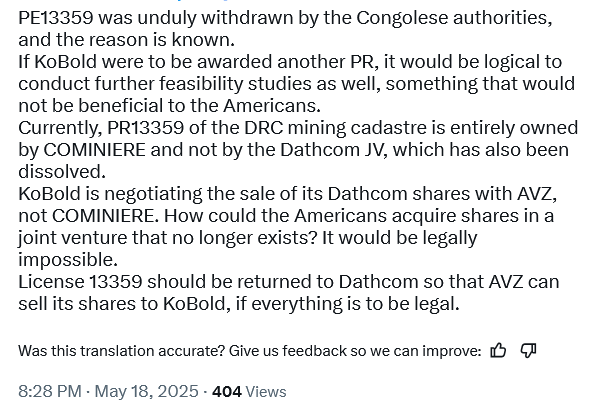Click the May 18, 2025 date
The width and height of the screenshot is (598, 408).
point(146,392)
